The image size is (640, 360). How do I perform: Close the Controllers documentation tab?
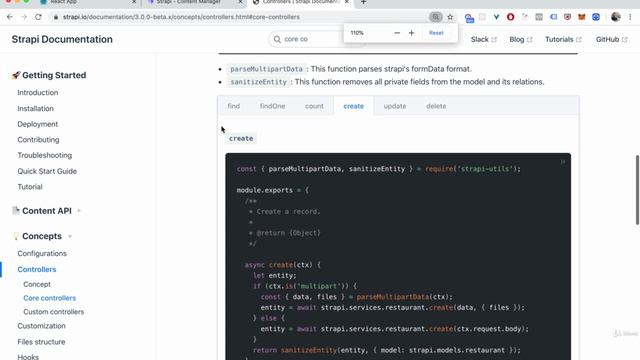pyautogui.click(x=347, y=2)
